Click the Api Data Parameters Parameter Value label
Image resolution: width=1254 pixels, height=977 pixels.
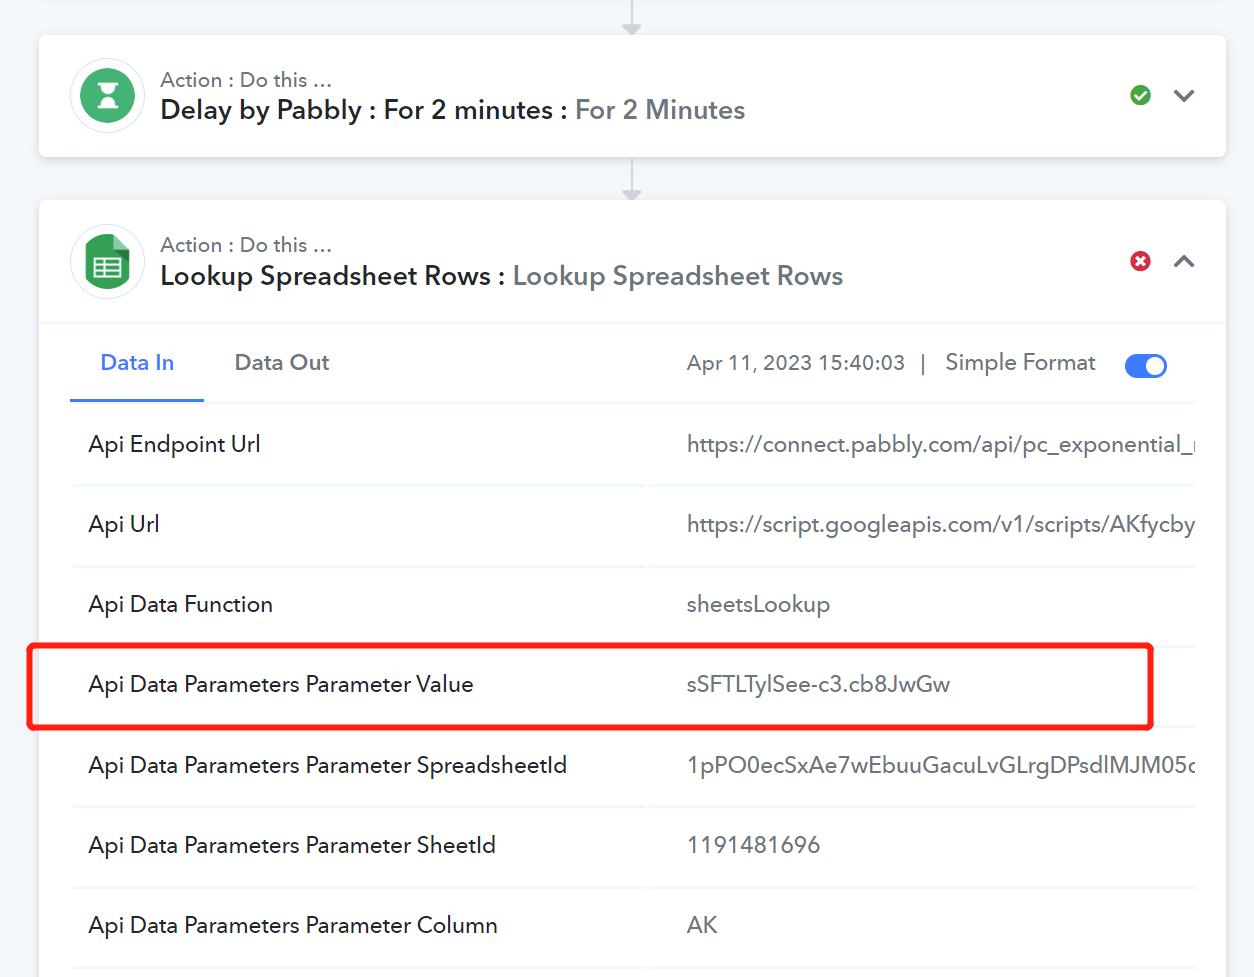point(281,685)
